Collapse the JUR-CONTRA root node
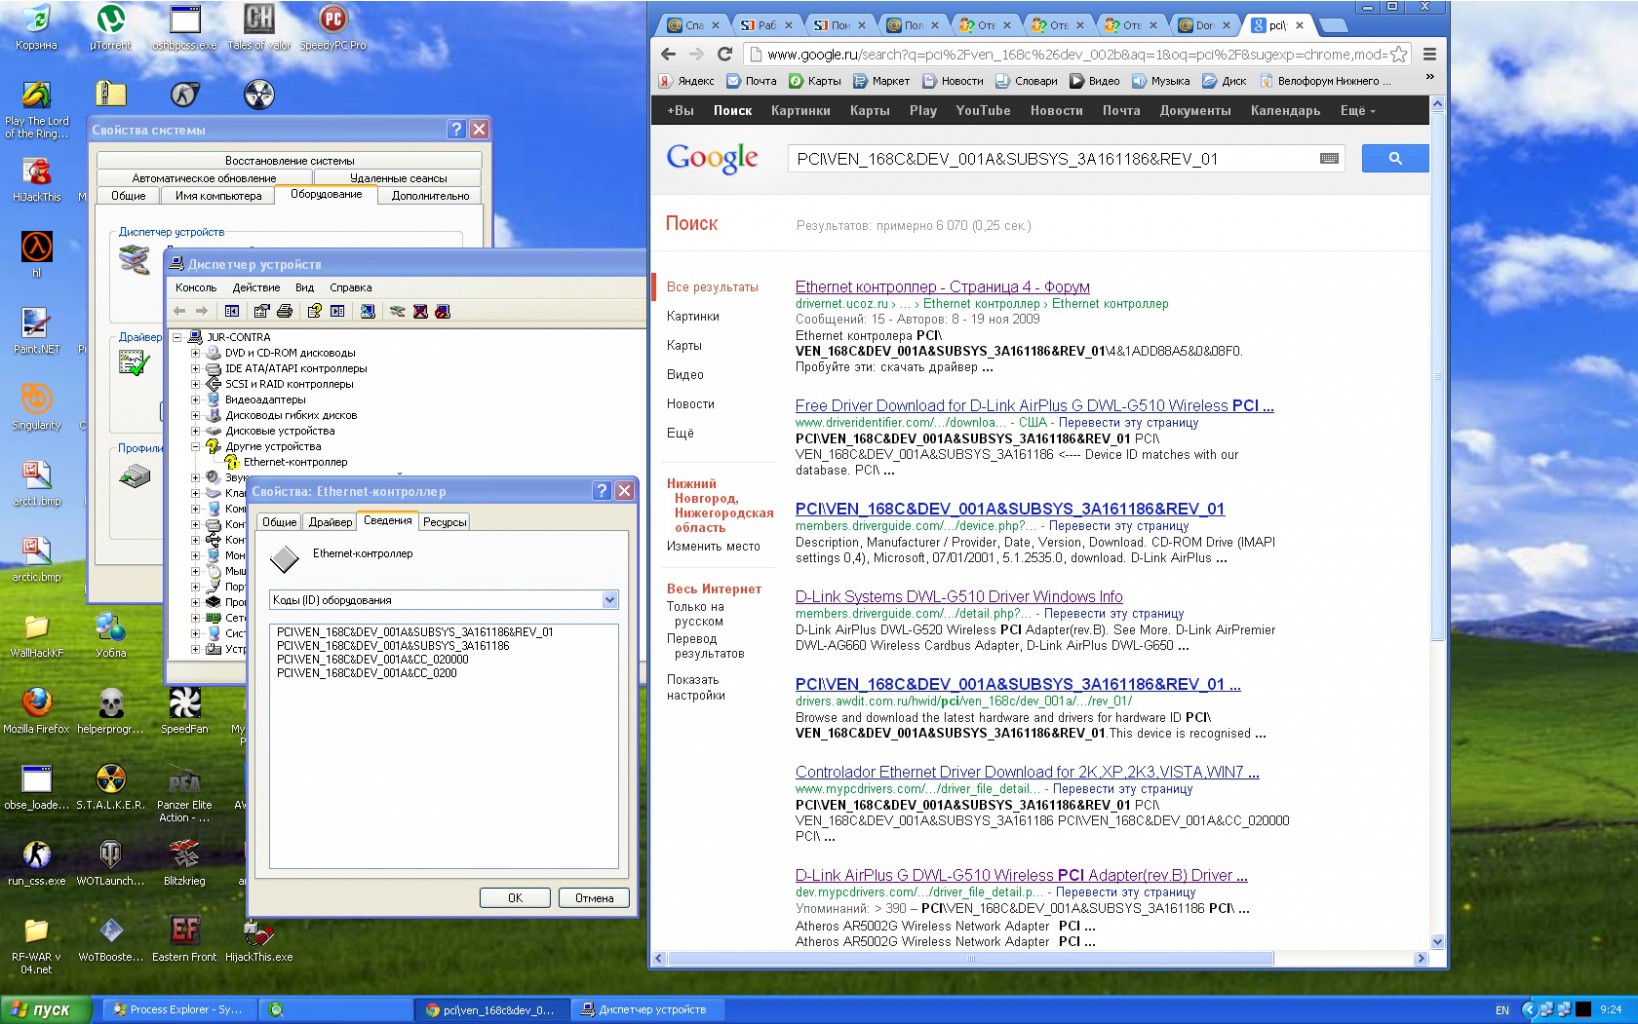The image size is (1638, 1024). [177, 337]
